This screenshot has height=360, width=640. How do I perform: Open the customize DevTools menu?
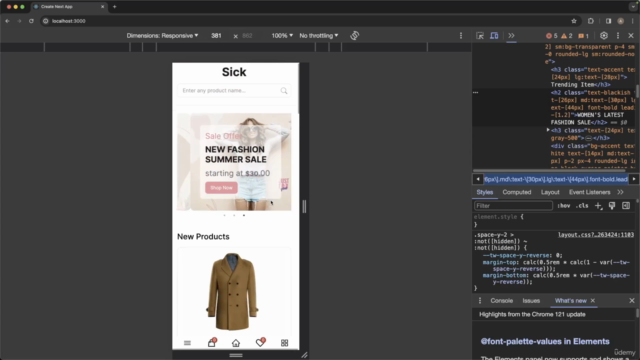[x=618, y=36]
